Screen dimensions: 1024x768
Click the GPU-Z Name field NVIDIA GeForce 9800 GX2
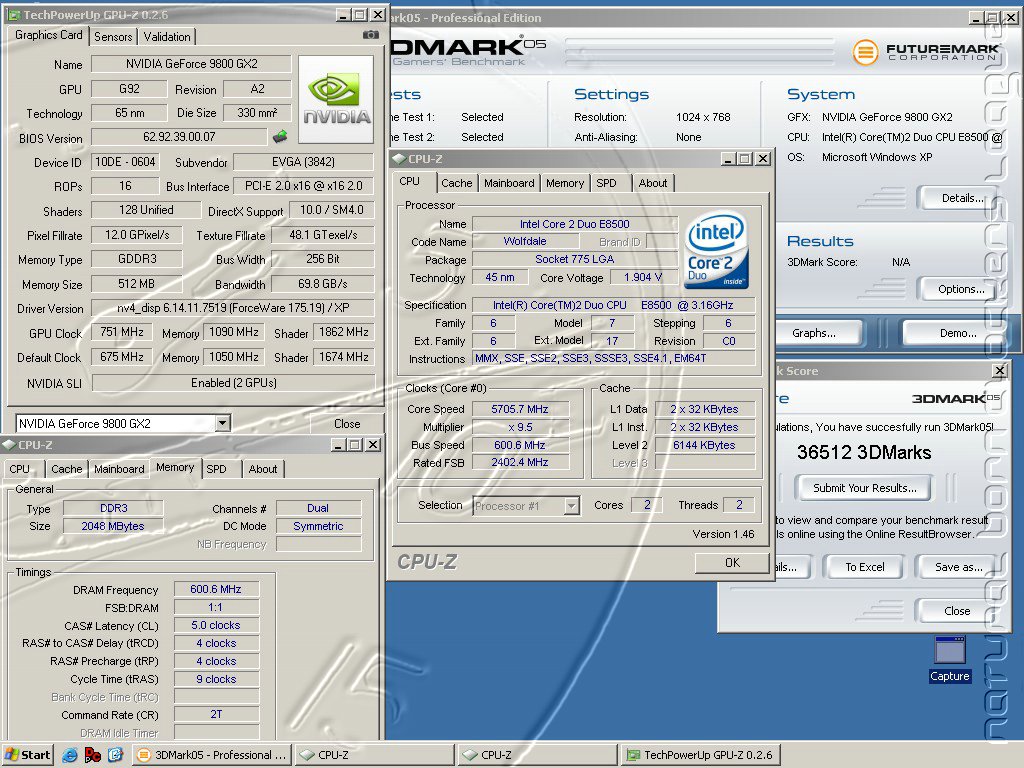[191, 64]
